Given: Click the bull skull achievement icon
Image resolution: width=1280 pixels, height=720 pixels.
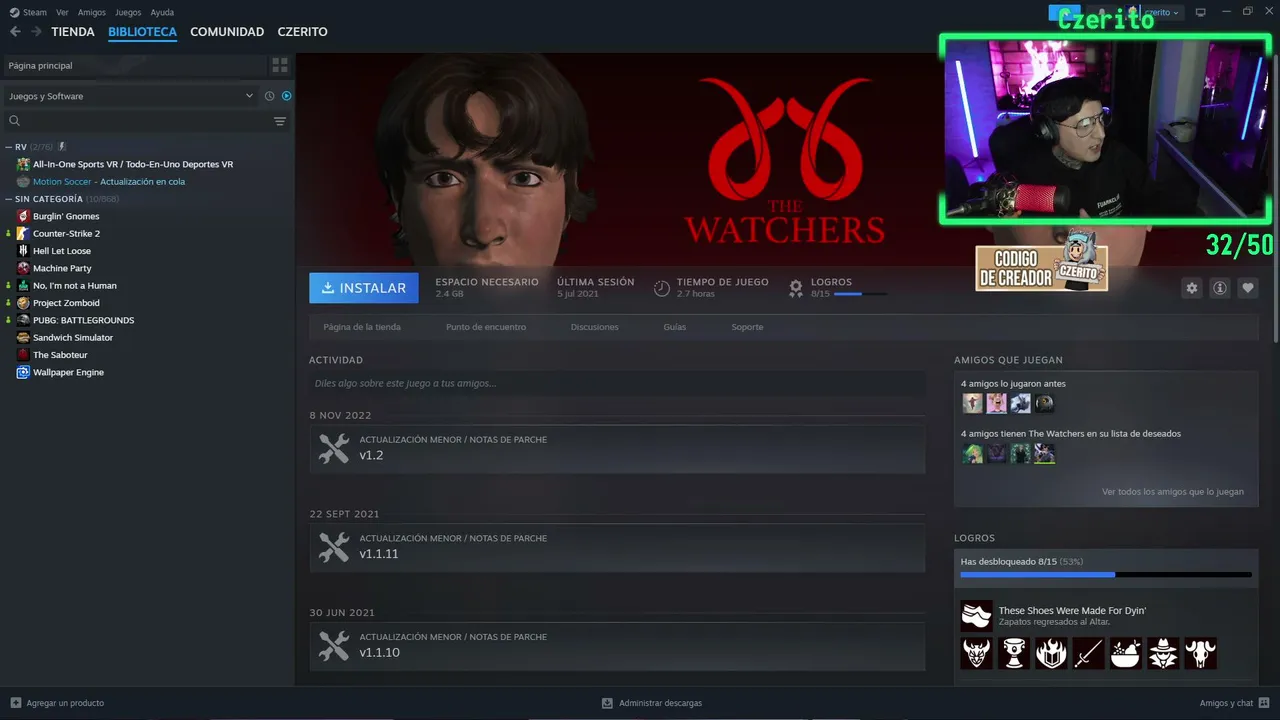Looking at the screenshot, I should (1201, 653).
